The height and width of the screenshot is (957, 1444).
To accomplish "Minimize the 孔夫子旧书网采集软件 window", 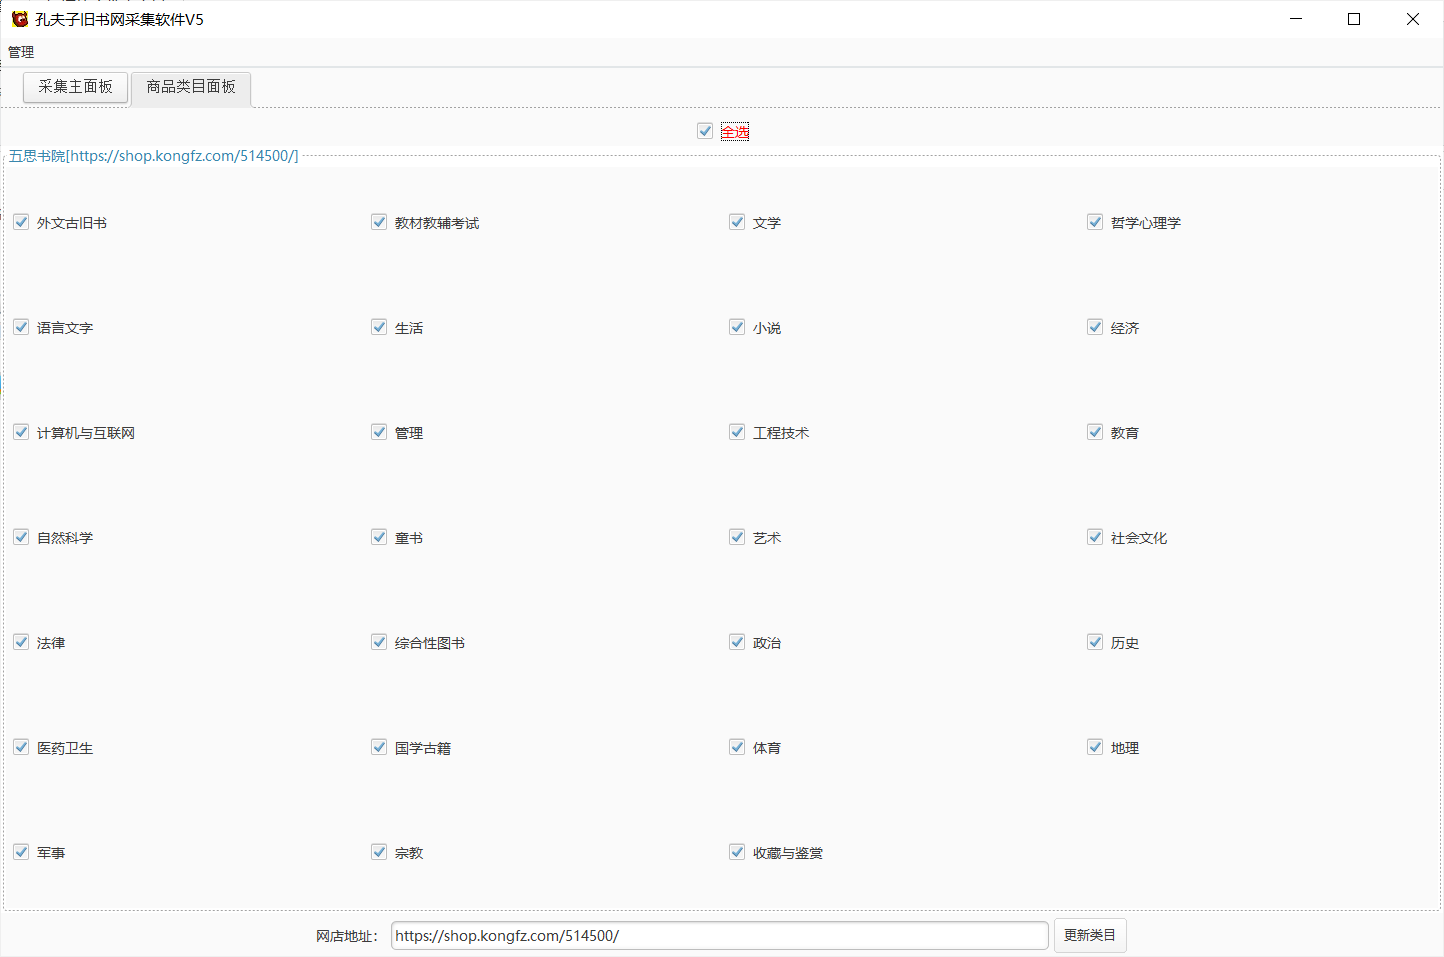I will click(1296, 19).
